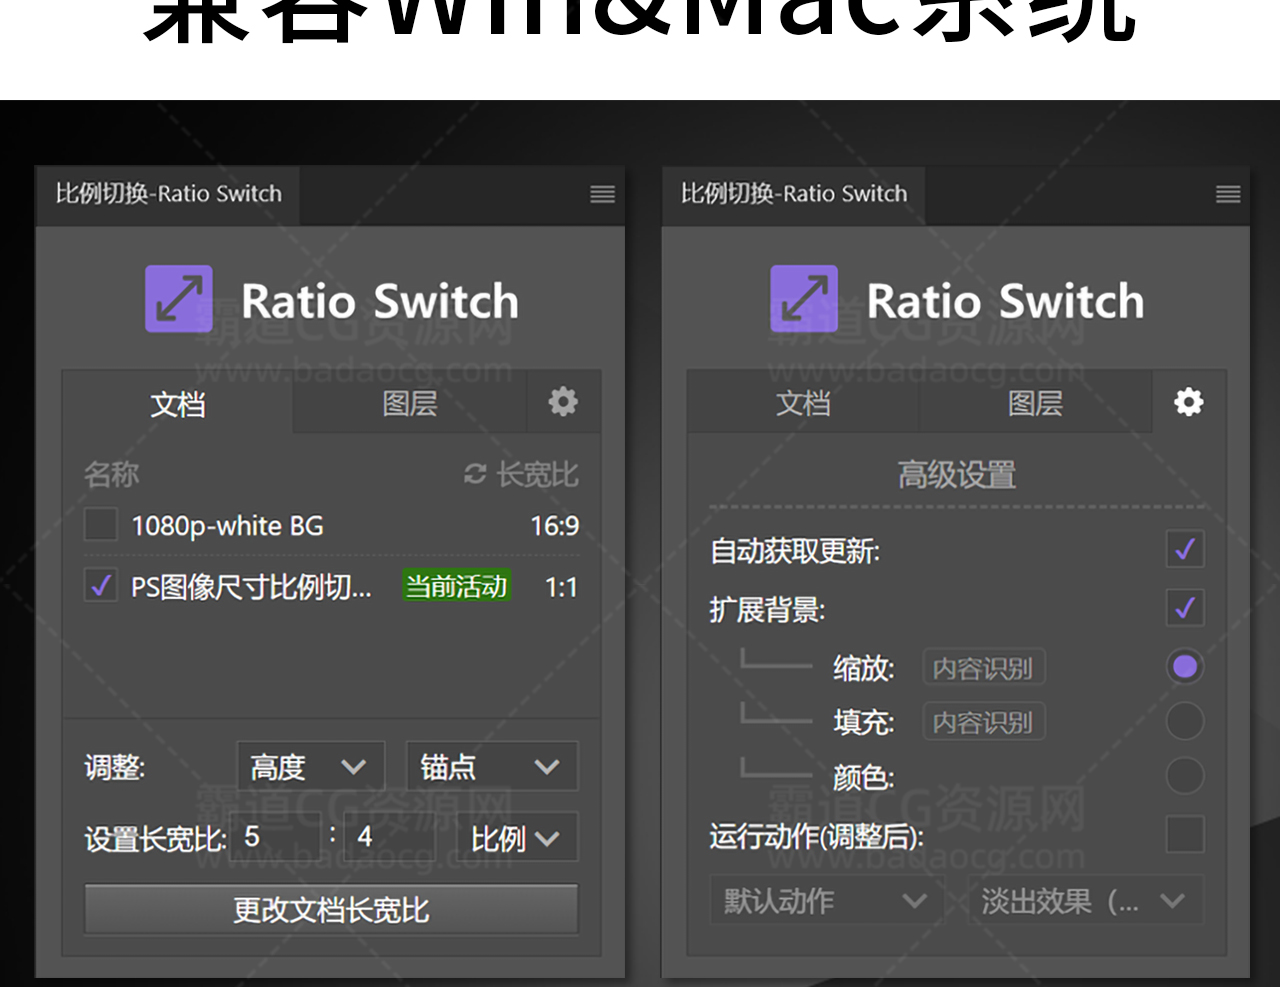Open the 高度 adjustment dropdown
1280x987 pixels.
pyautogui.click(x=310, y=767)
